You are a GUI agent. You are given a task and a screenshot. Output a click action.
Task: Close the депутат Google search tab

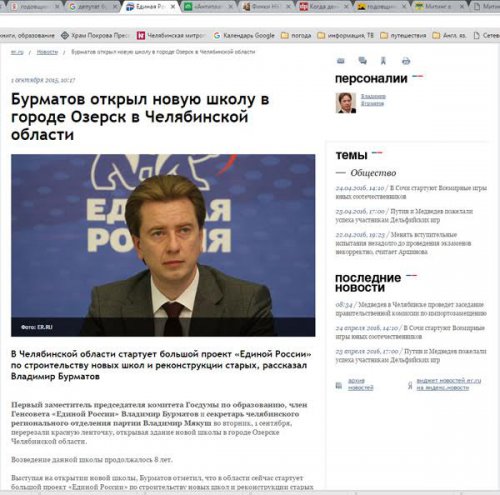[114, 6]
